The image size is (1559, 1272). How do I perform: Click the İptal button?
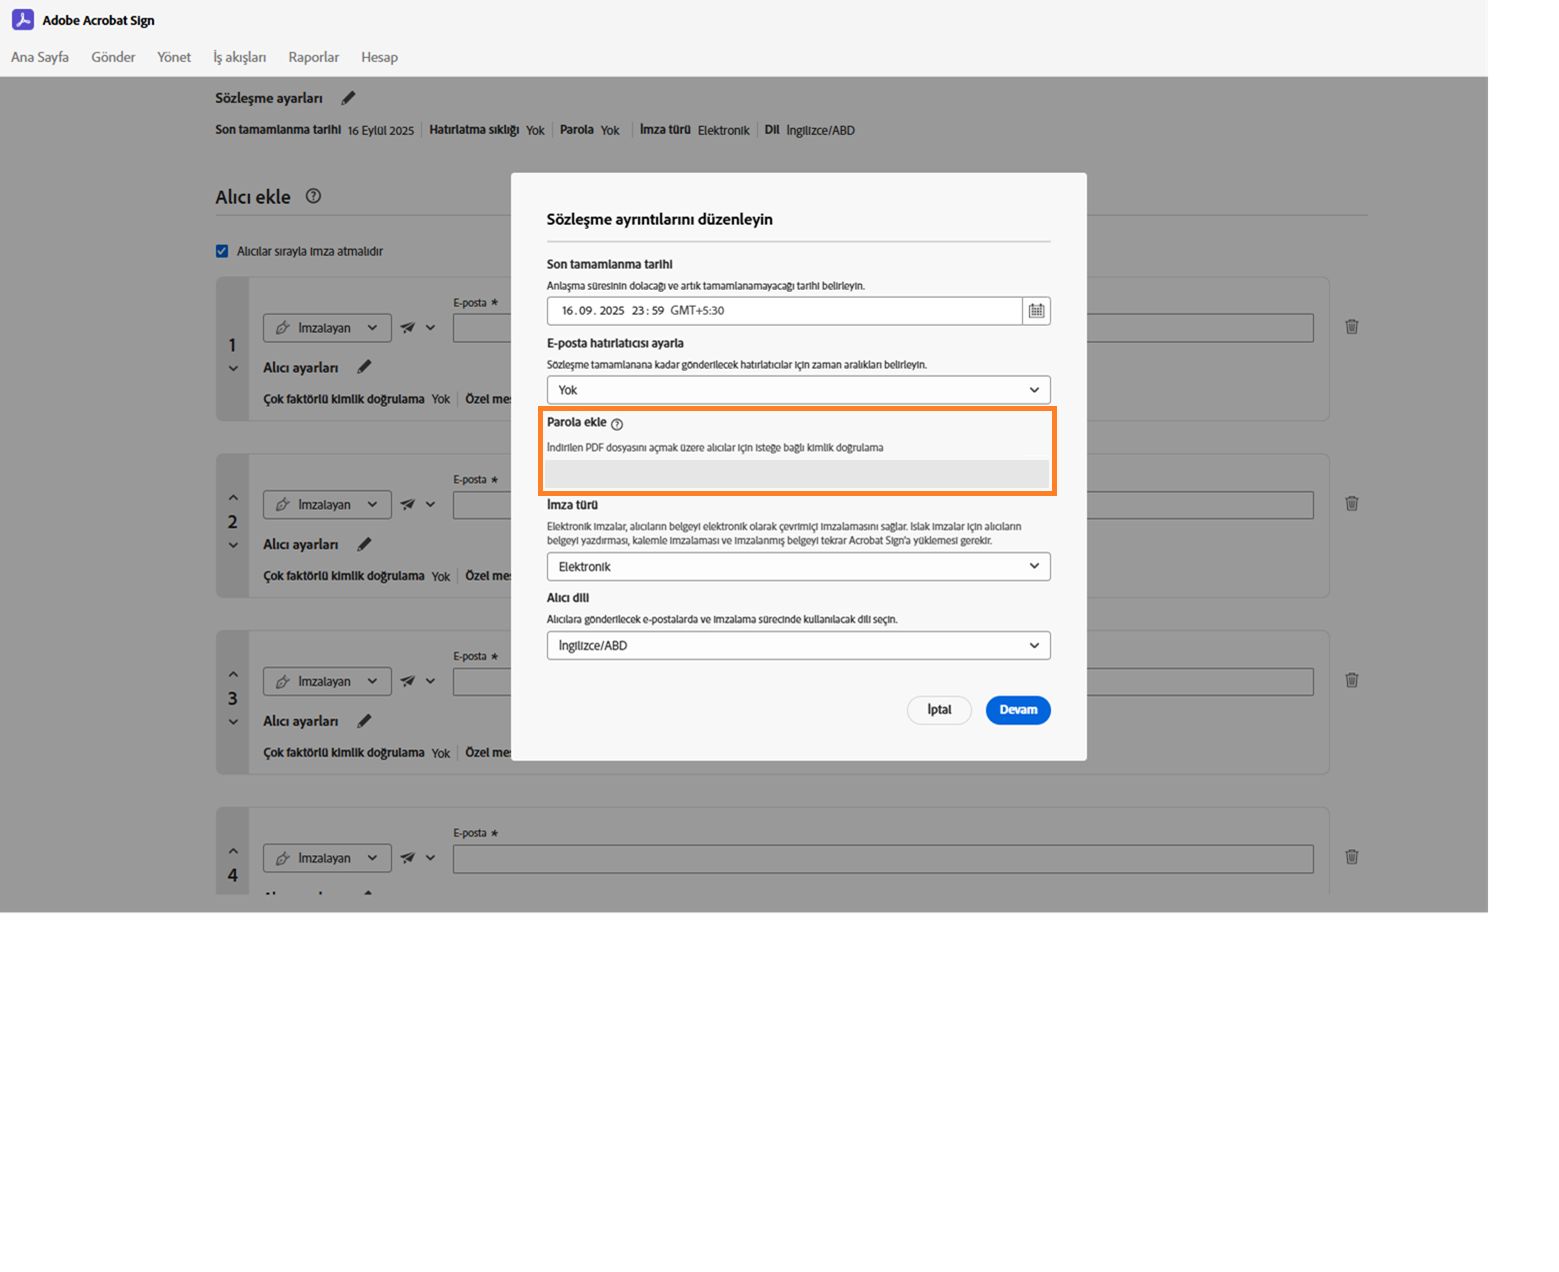[939, 710]
